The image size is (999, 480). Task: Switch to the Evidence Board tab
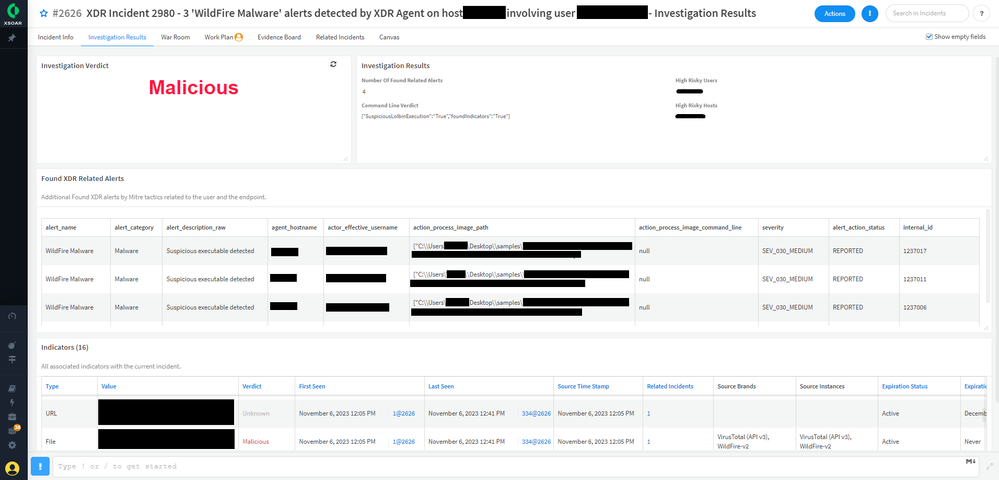279,38
